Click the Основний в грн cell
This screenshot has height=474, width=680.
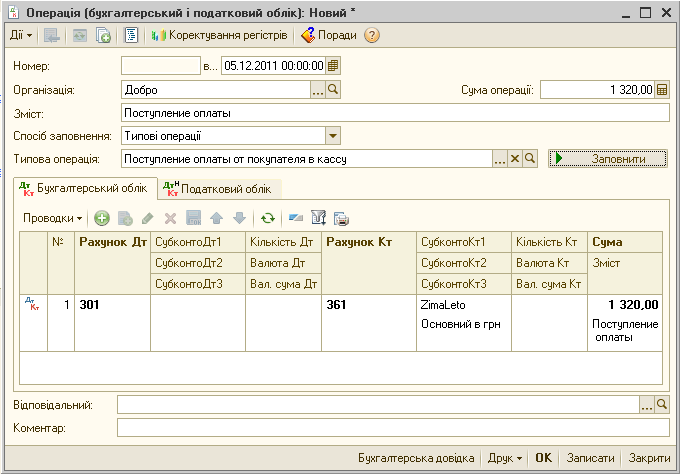click(x=464, y=324)
